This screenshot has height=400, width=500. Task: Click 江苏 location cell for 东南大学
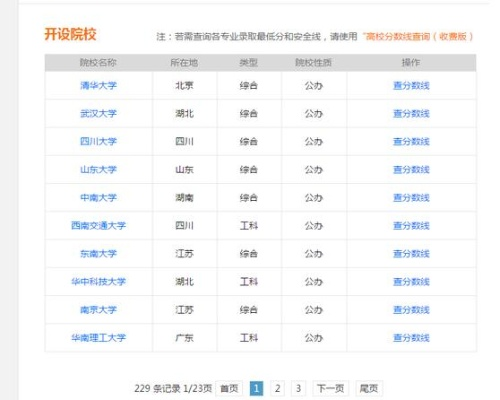tap(184, 254)
